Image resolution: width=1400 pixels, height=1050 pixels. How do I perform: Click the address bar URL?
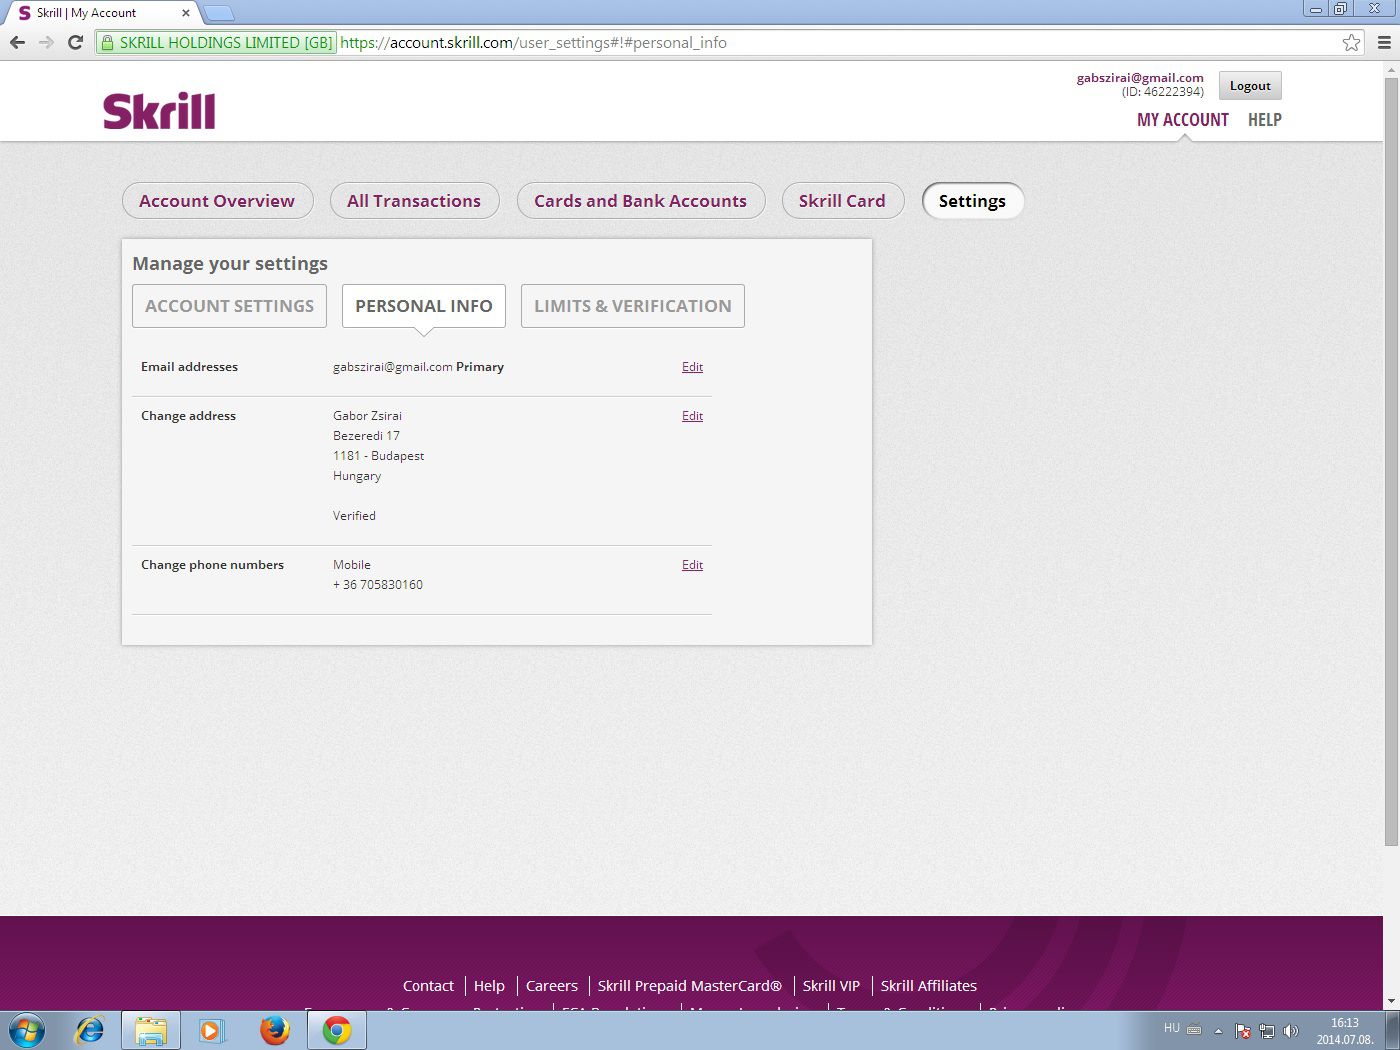(533, 42)
